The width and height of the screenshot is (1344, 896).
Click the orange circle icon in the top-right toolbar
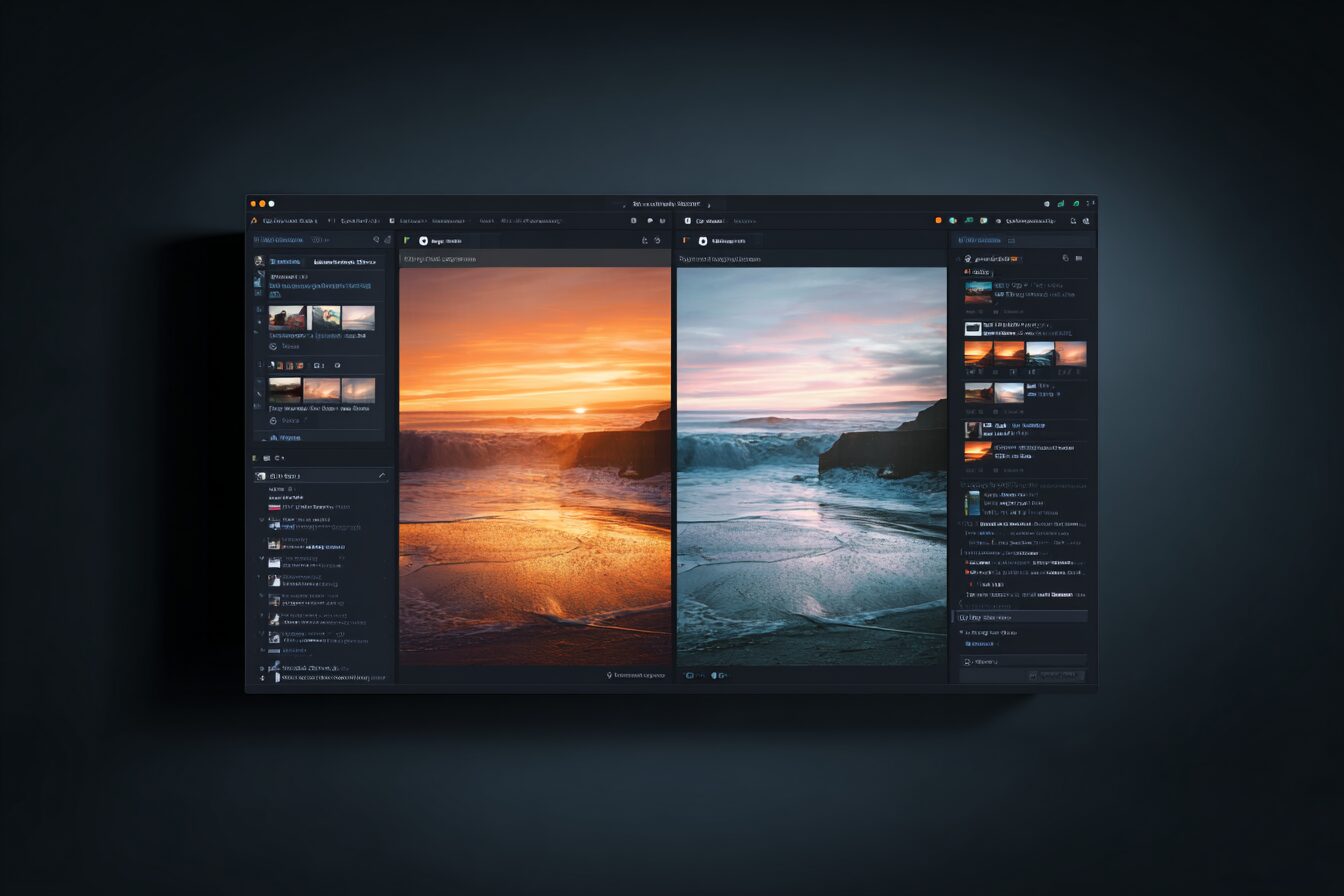pos(939,220)
